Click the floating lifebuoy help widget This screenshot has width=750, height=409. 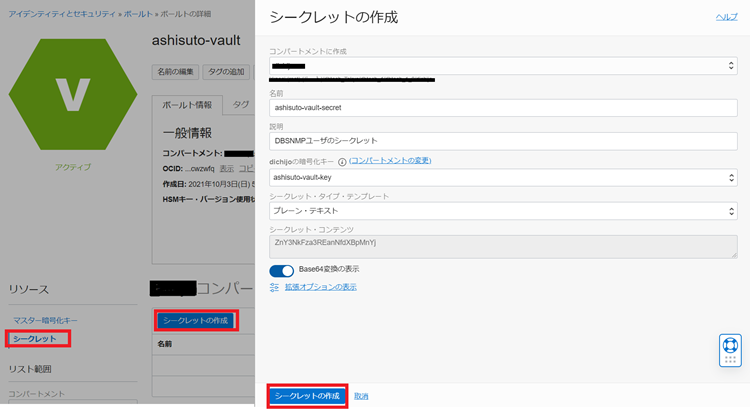(x=730, y=349)
